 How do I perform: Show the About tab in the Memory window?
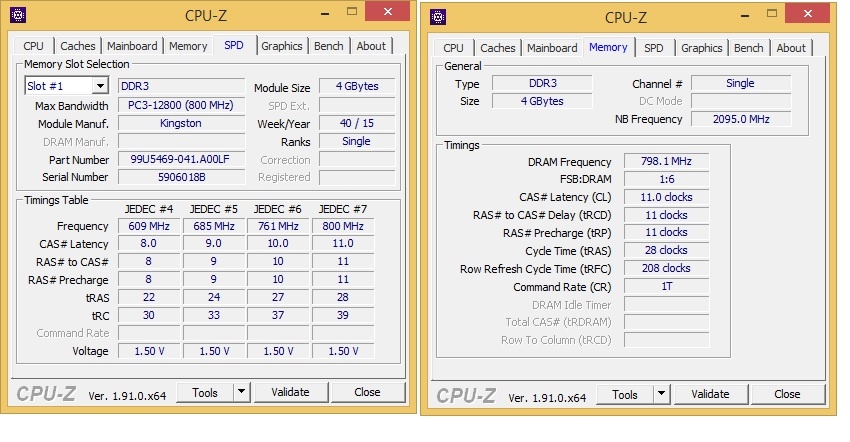[x=791, y=48]
